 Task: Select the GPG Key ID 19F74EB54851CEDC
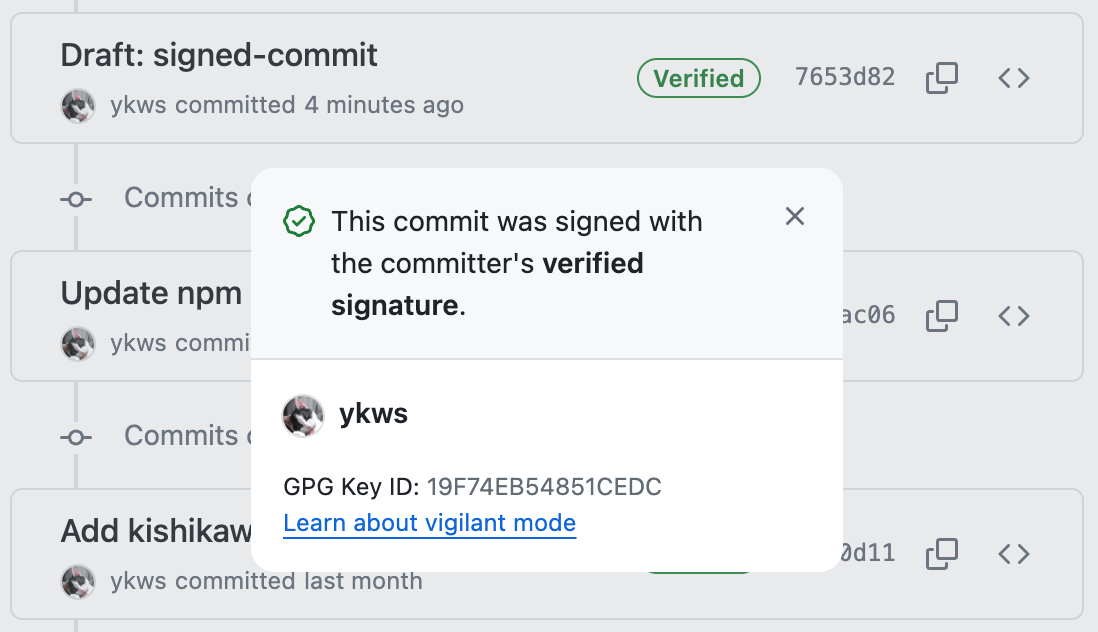point(544,486)
